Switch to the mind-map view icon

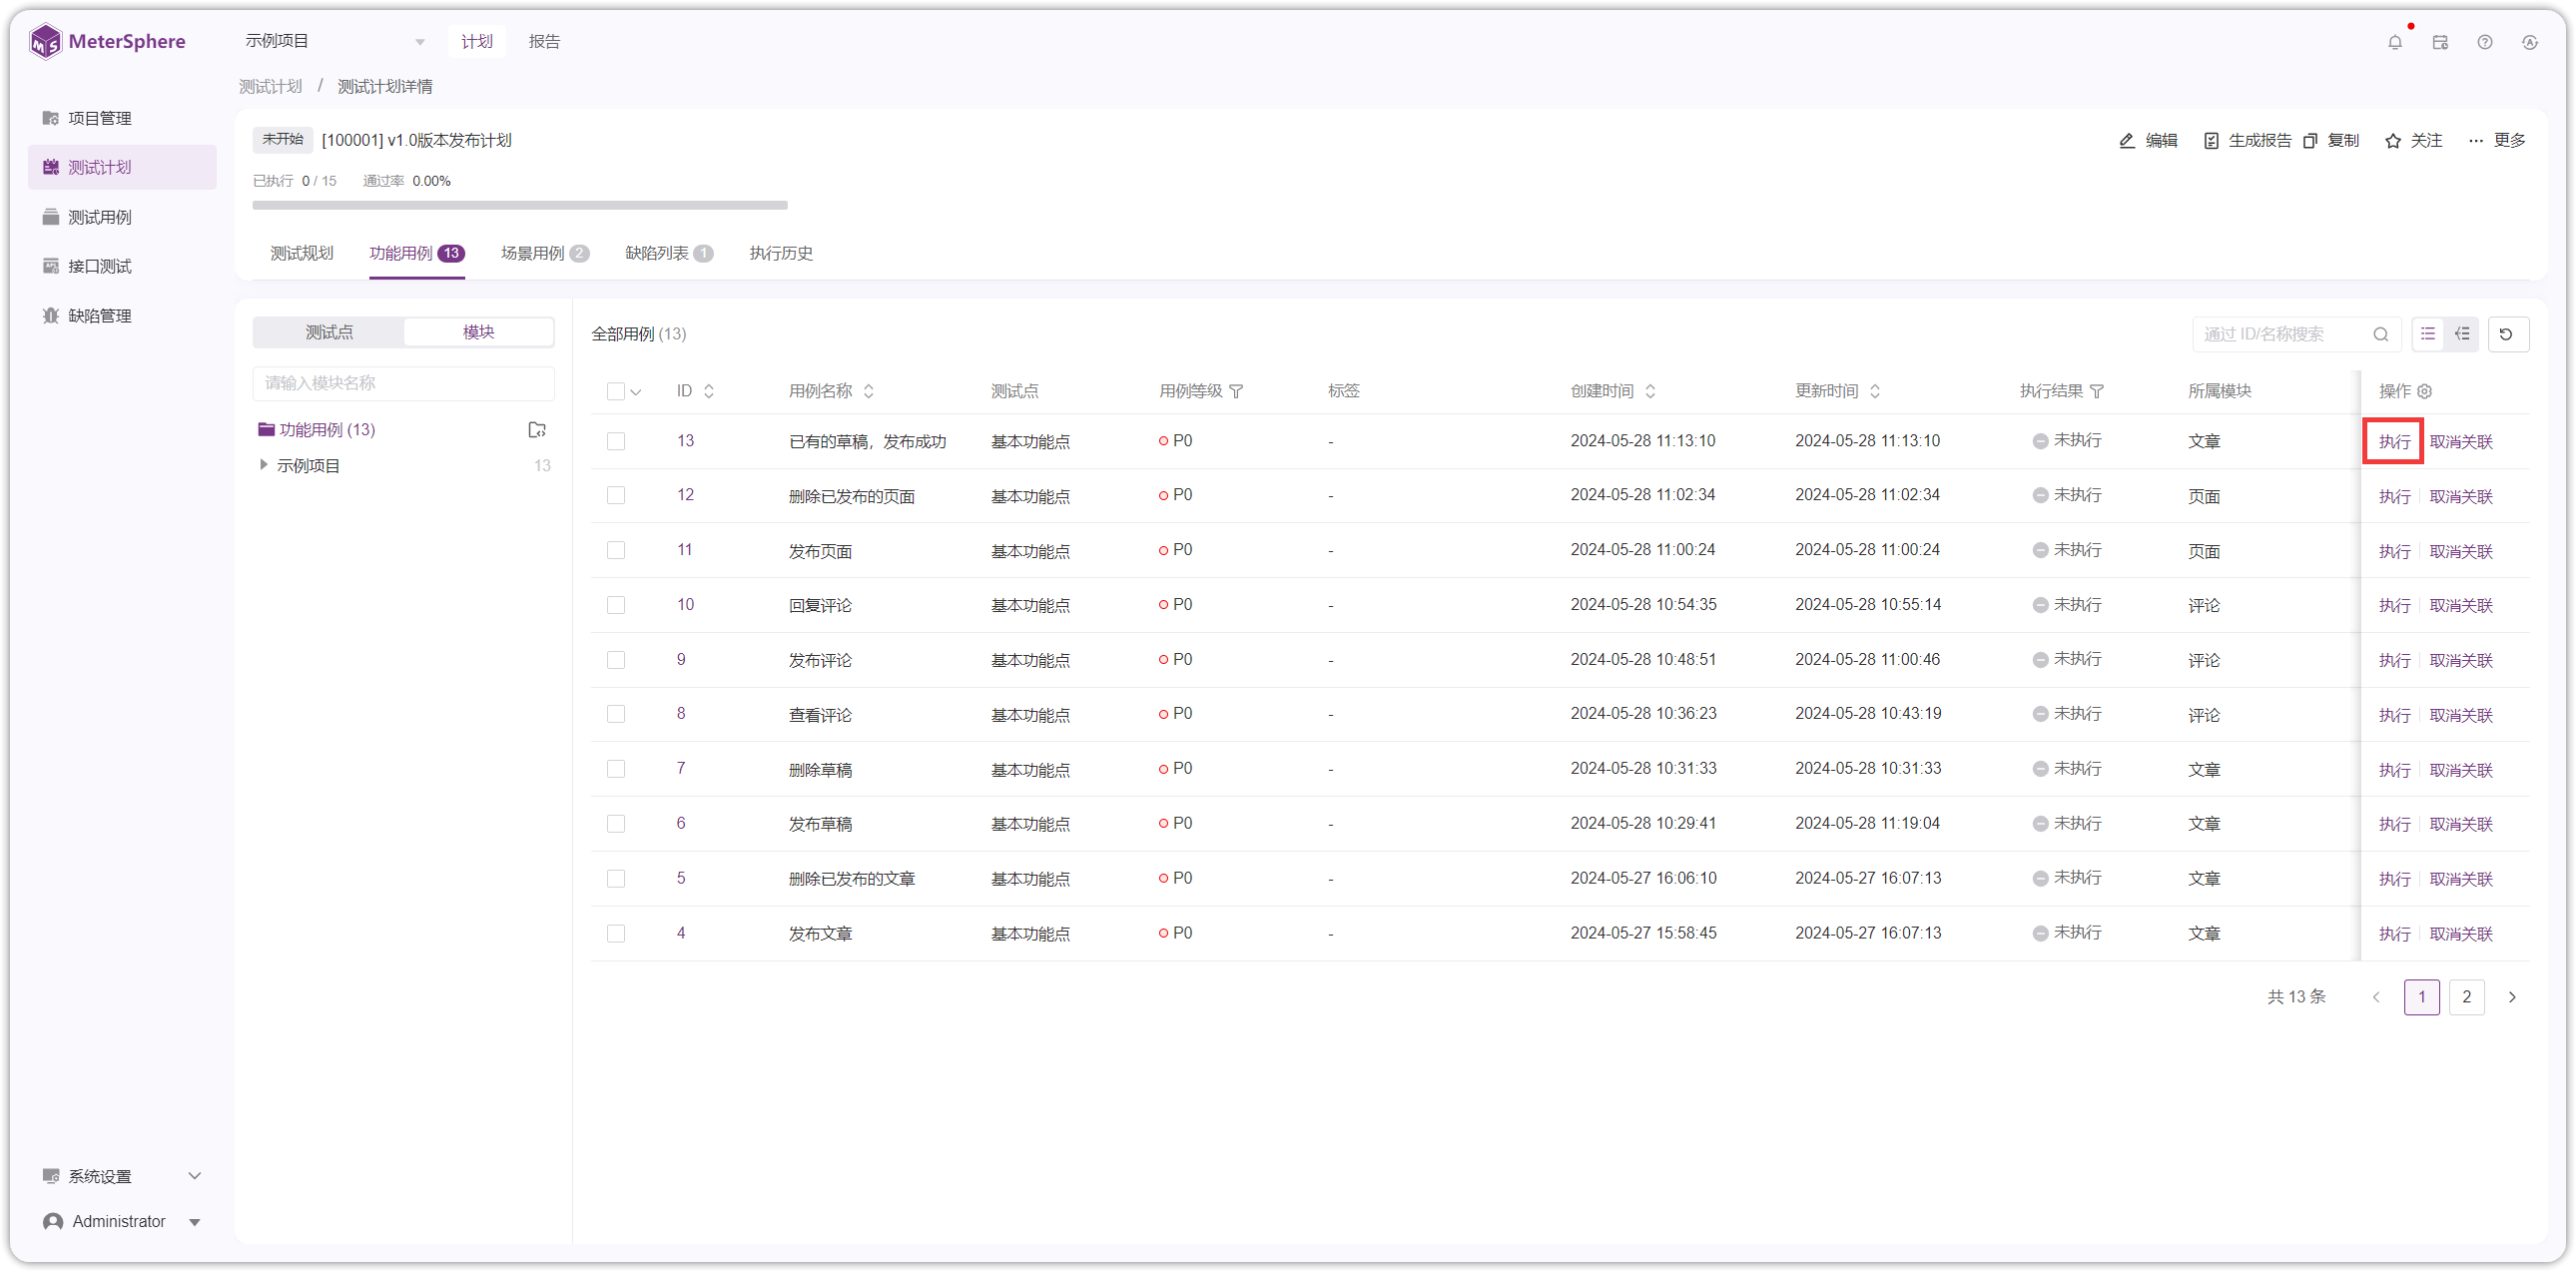click(2461, 334)
